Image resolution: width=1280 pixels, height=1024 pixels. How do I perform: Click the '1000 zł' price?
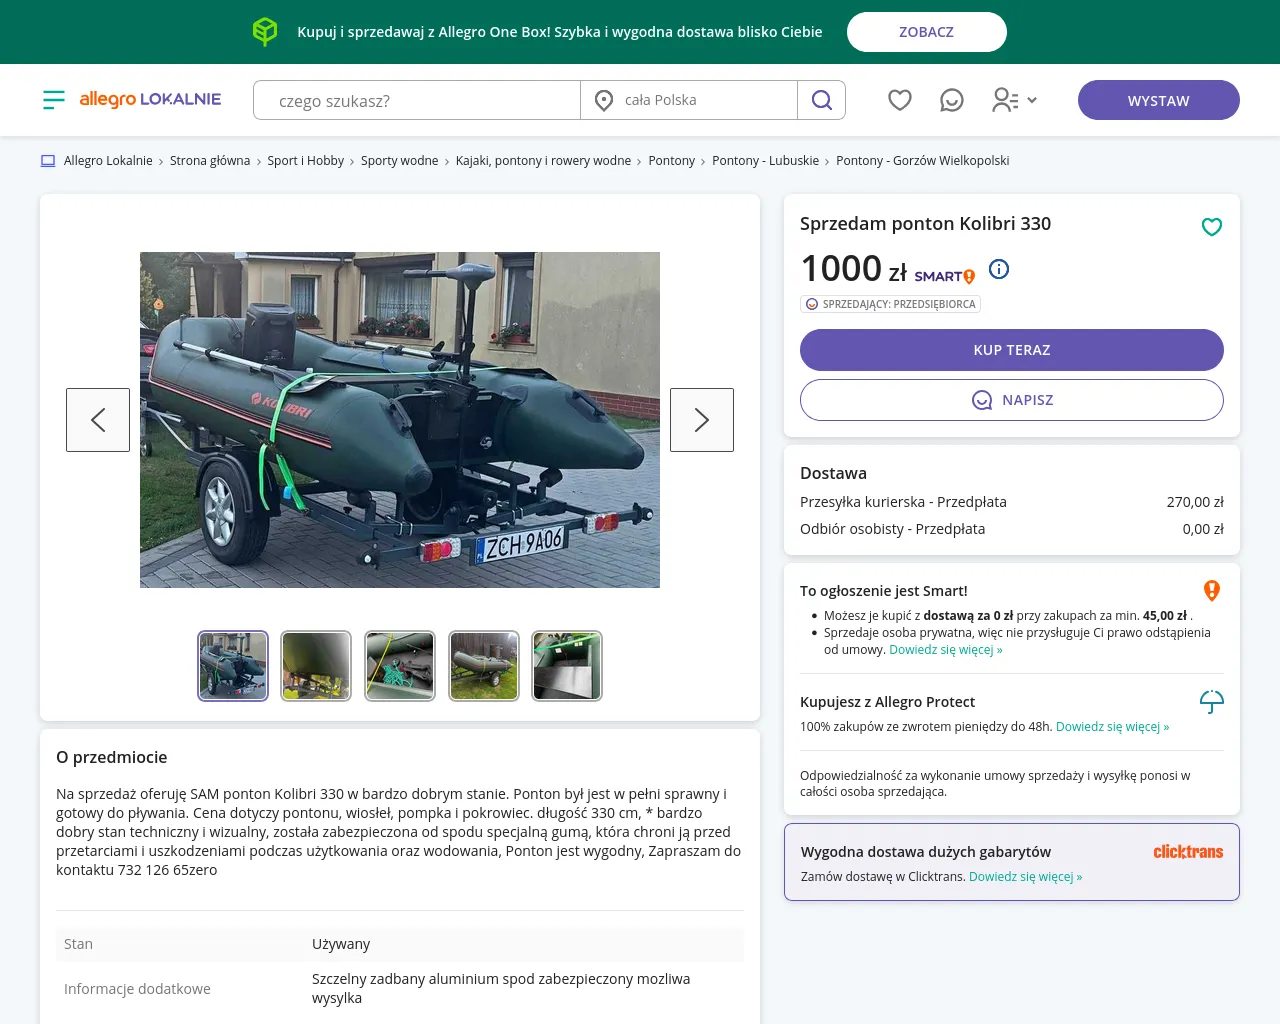(853, 269)
